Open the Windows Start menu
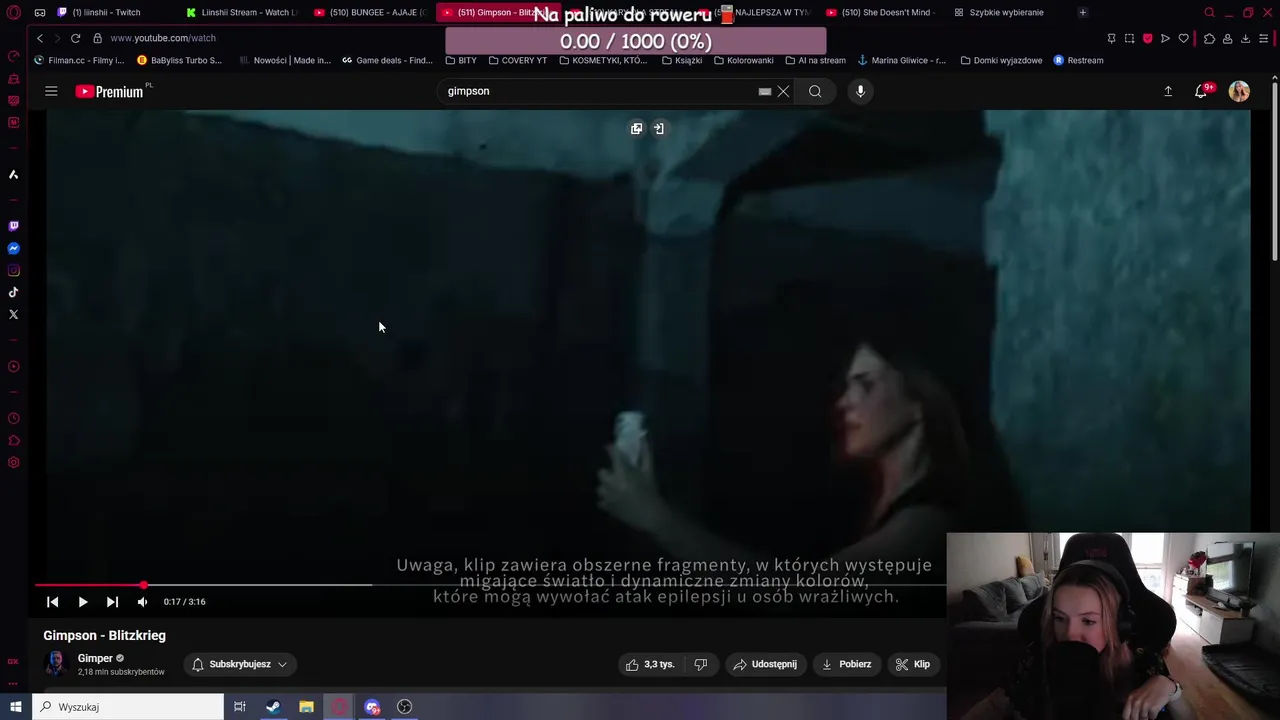 tap(15, 707)
